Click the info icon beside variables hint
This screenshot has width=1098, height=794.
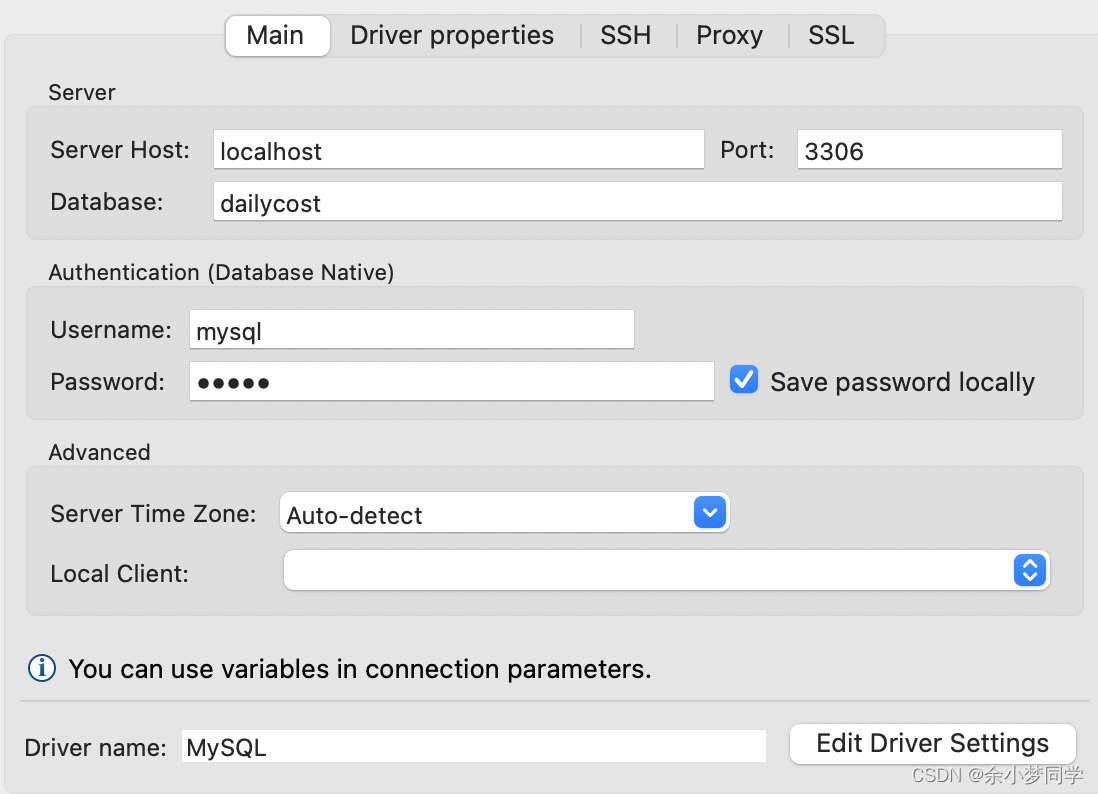pos(42,668)
